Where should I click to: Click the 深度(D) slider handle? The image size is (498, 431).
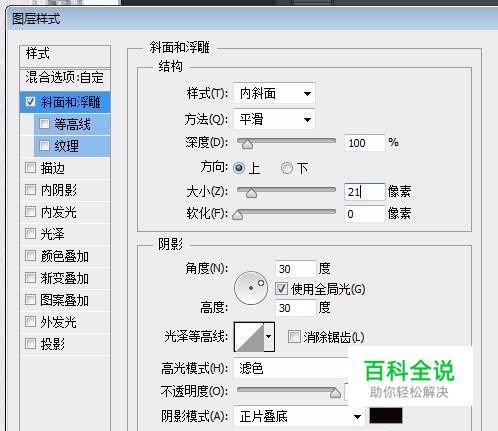tap(247, 144)
